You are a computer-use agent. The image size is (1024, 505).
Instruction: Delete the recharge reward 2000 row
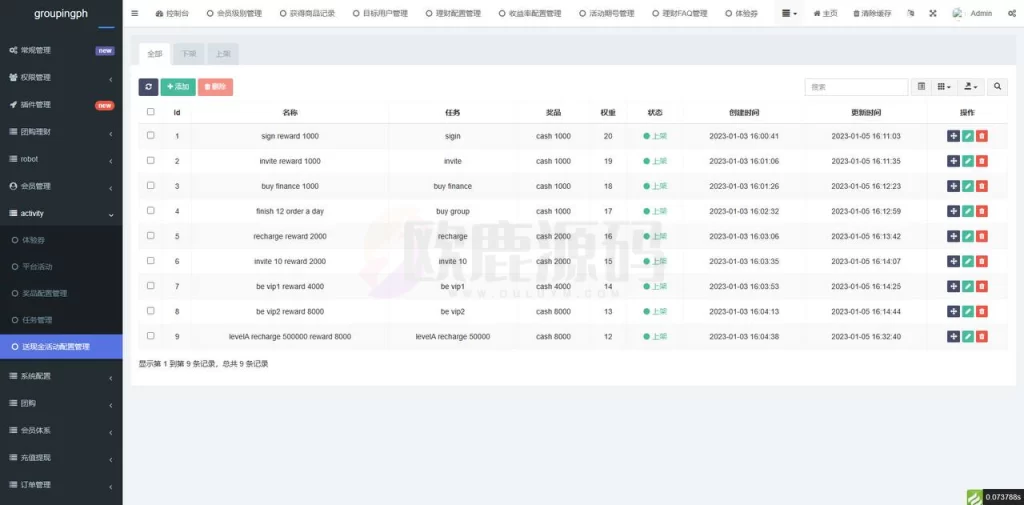tap(982, 236)
